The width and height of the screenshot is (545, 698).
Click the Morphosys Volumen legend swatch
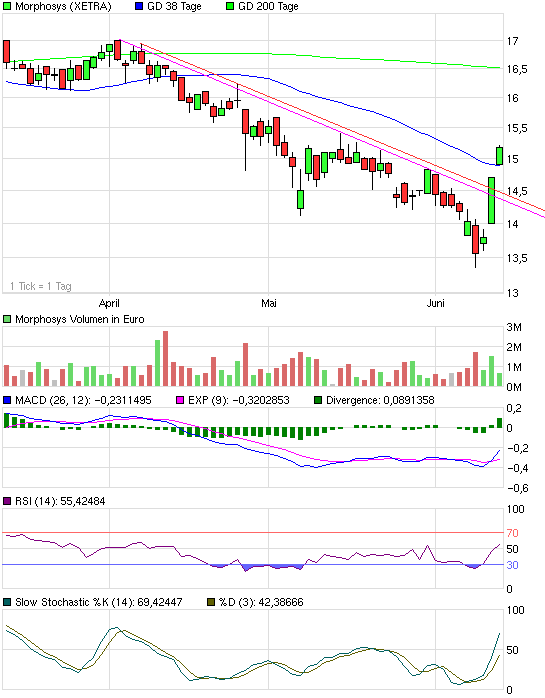tap(7, 319)
